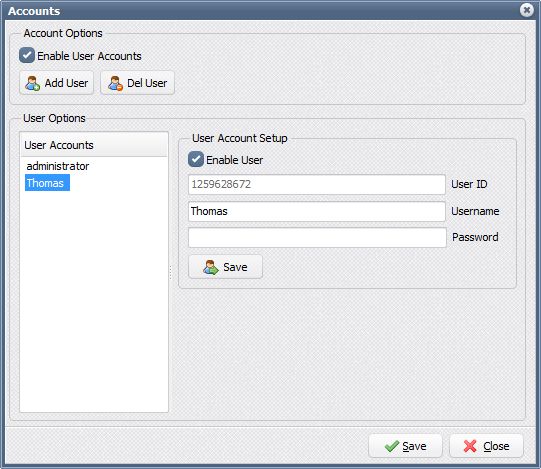The image size is (541, 469).
Task: Click blank space in the User Accounts list
Action: (x=94, y=300)
